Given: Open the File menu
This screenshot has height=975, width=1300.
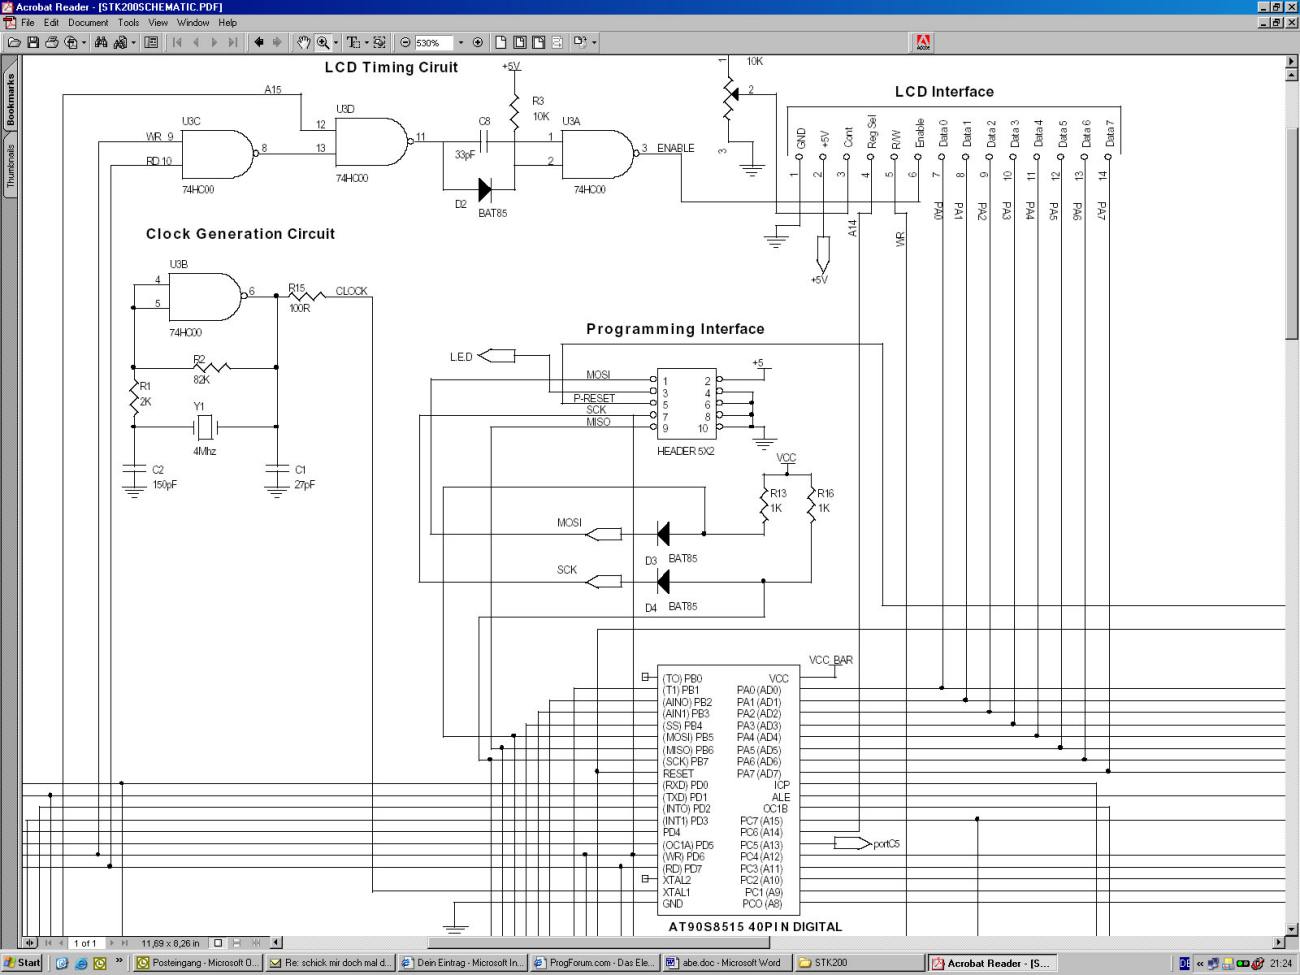Looking at the screenshot, I should point(28,22).
